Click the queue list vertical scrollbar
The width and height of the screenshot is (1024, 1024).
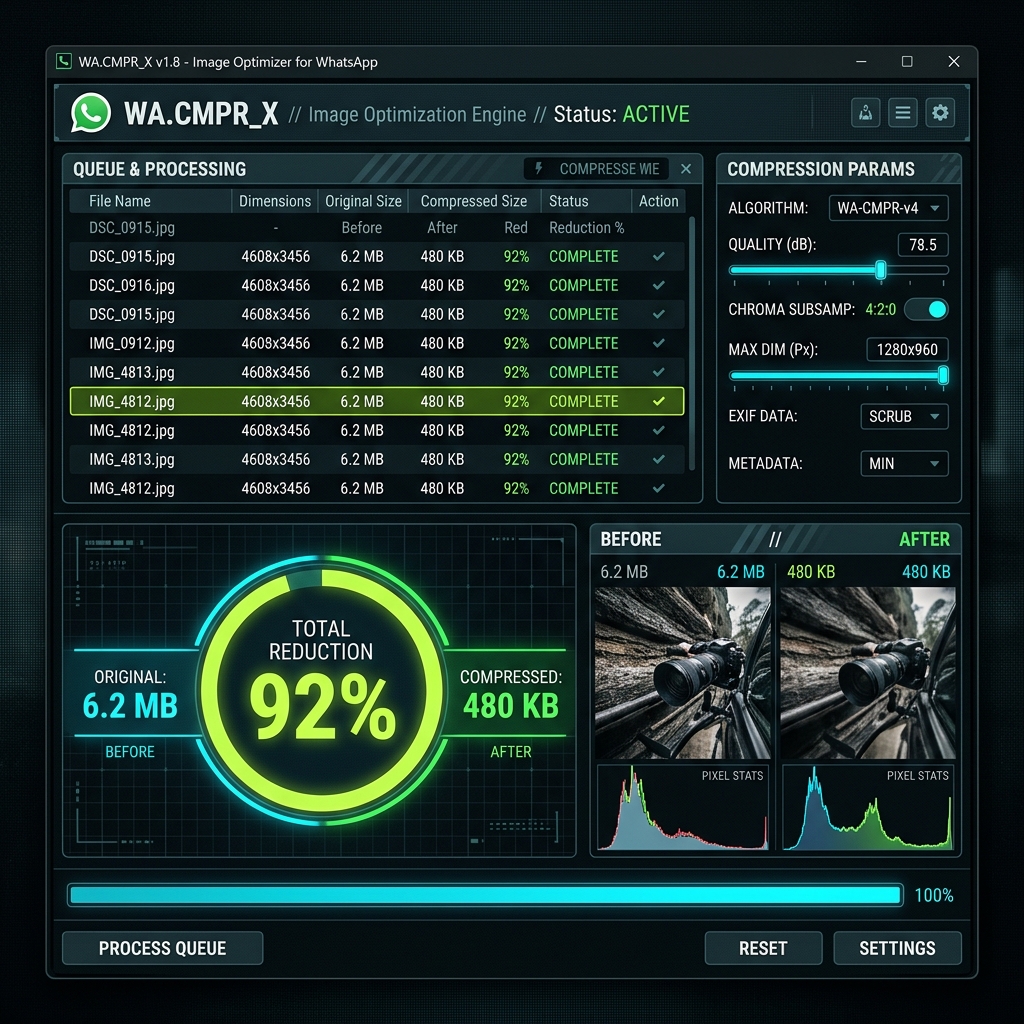point(692,344)
